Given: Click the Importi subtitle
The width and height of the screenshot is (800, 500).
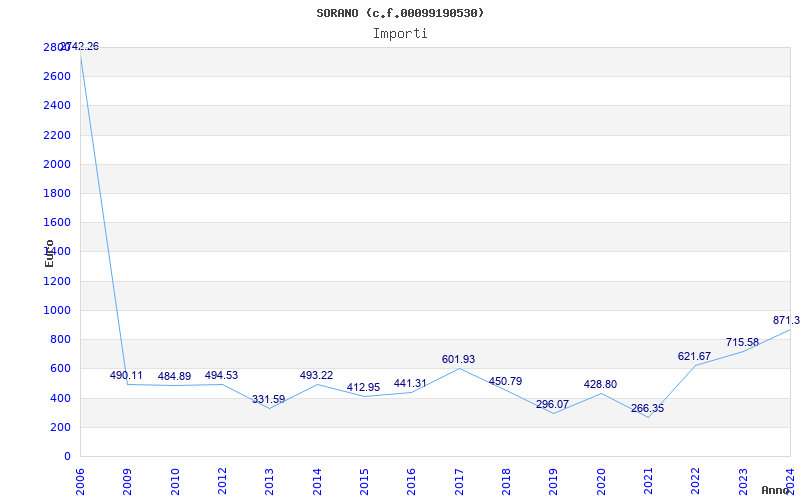Looking at the screenshot, I should coord(400,34).
